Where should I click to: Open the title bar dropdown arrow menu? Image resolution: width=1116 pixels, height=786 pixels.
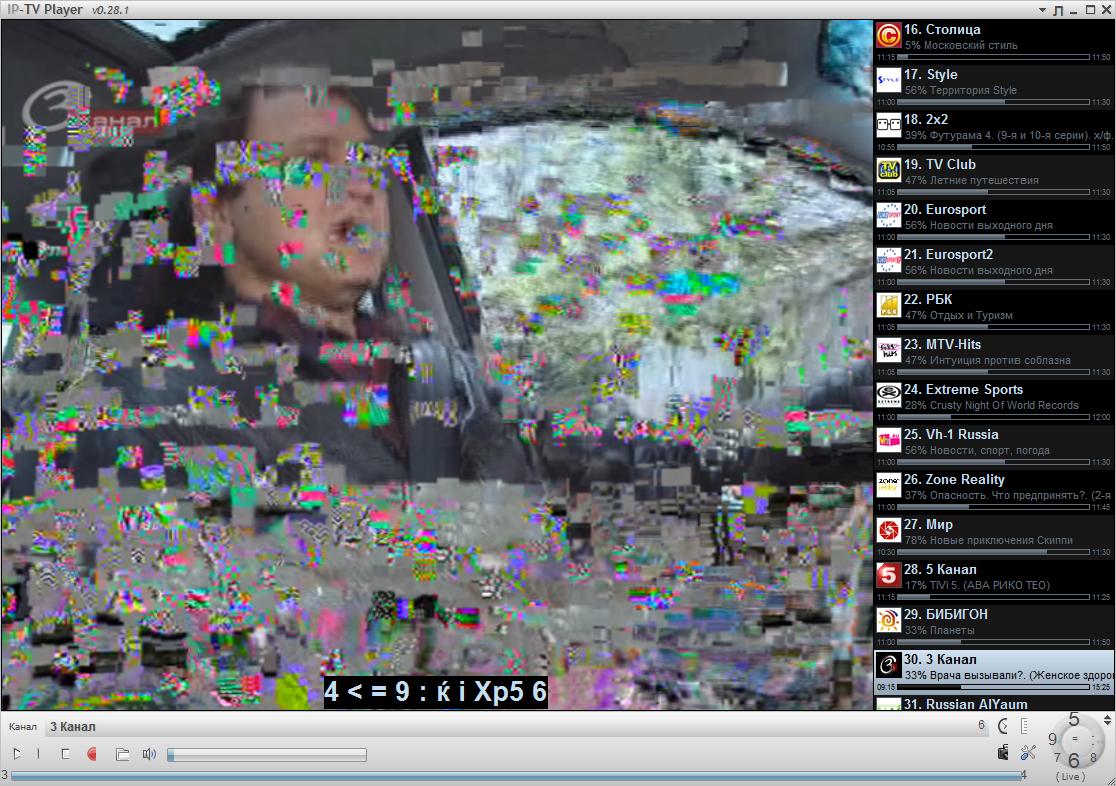click(1041, 10)
